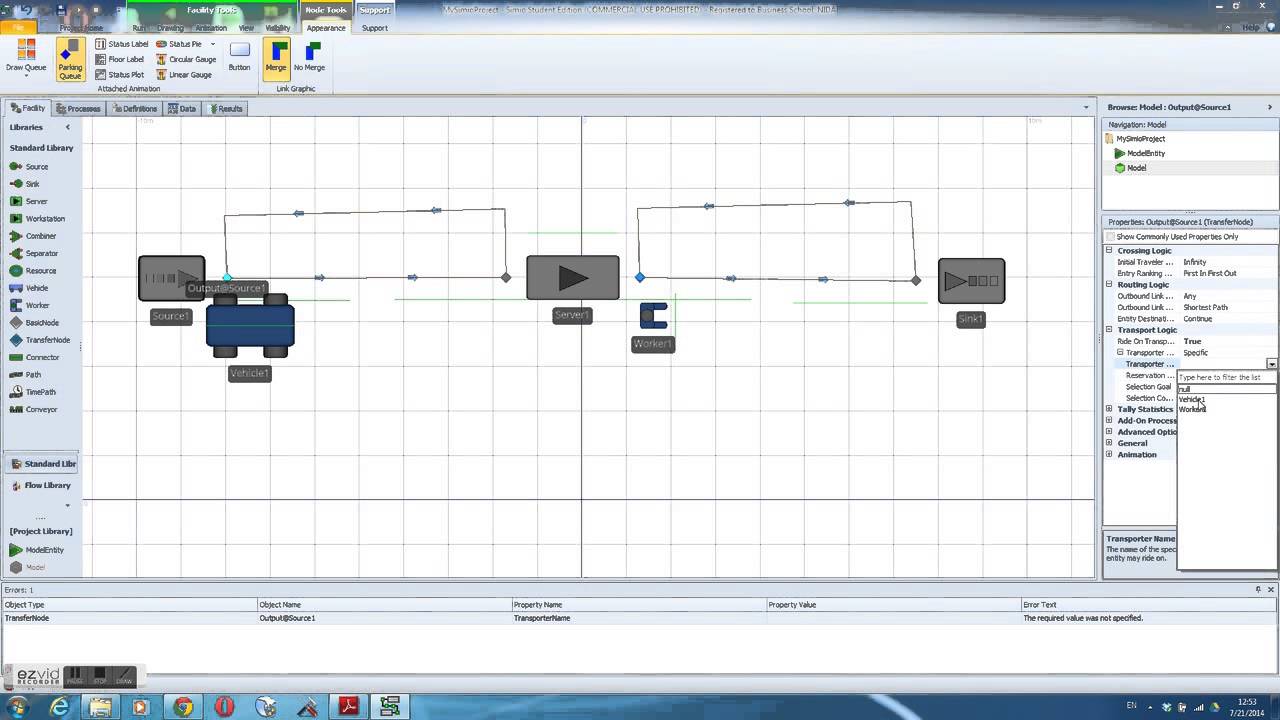Open Adobe Reader from the taskbar
Viewport: 1280px width, 720px height.
point(348,707)
